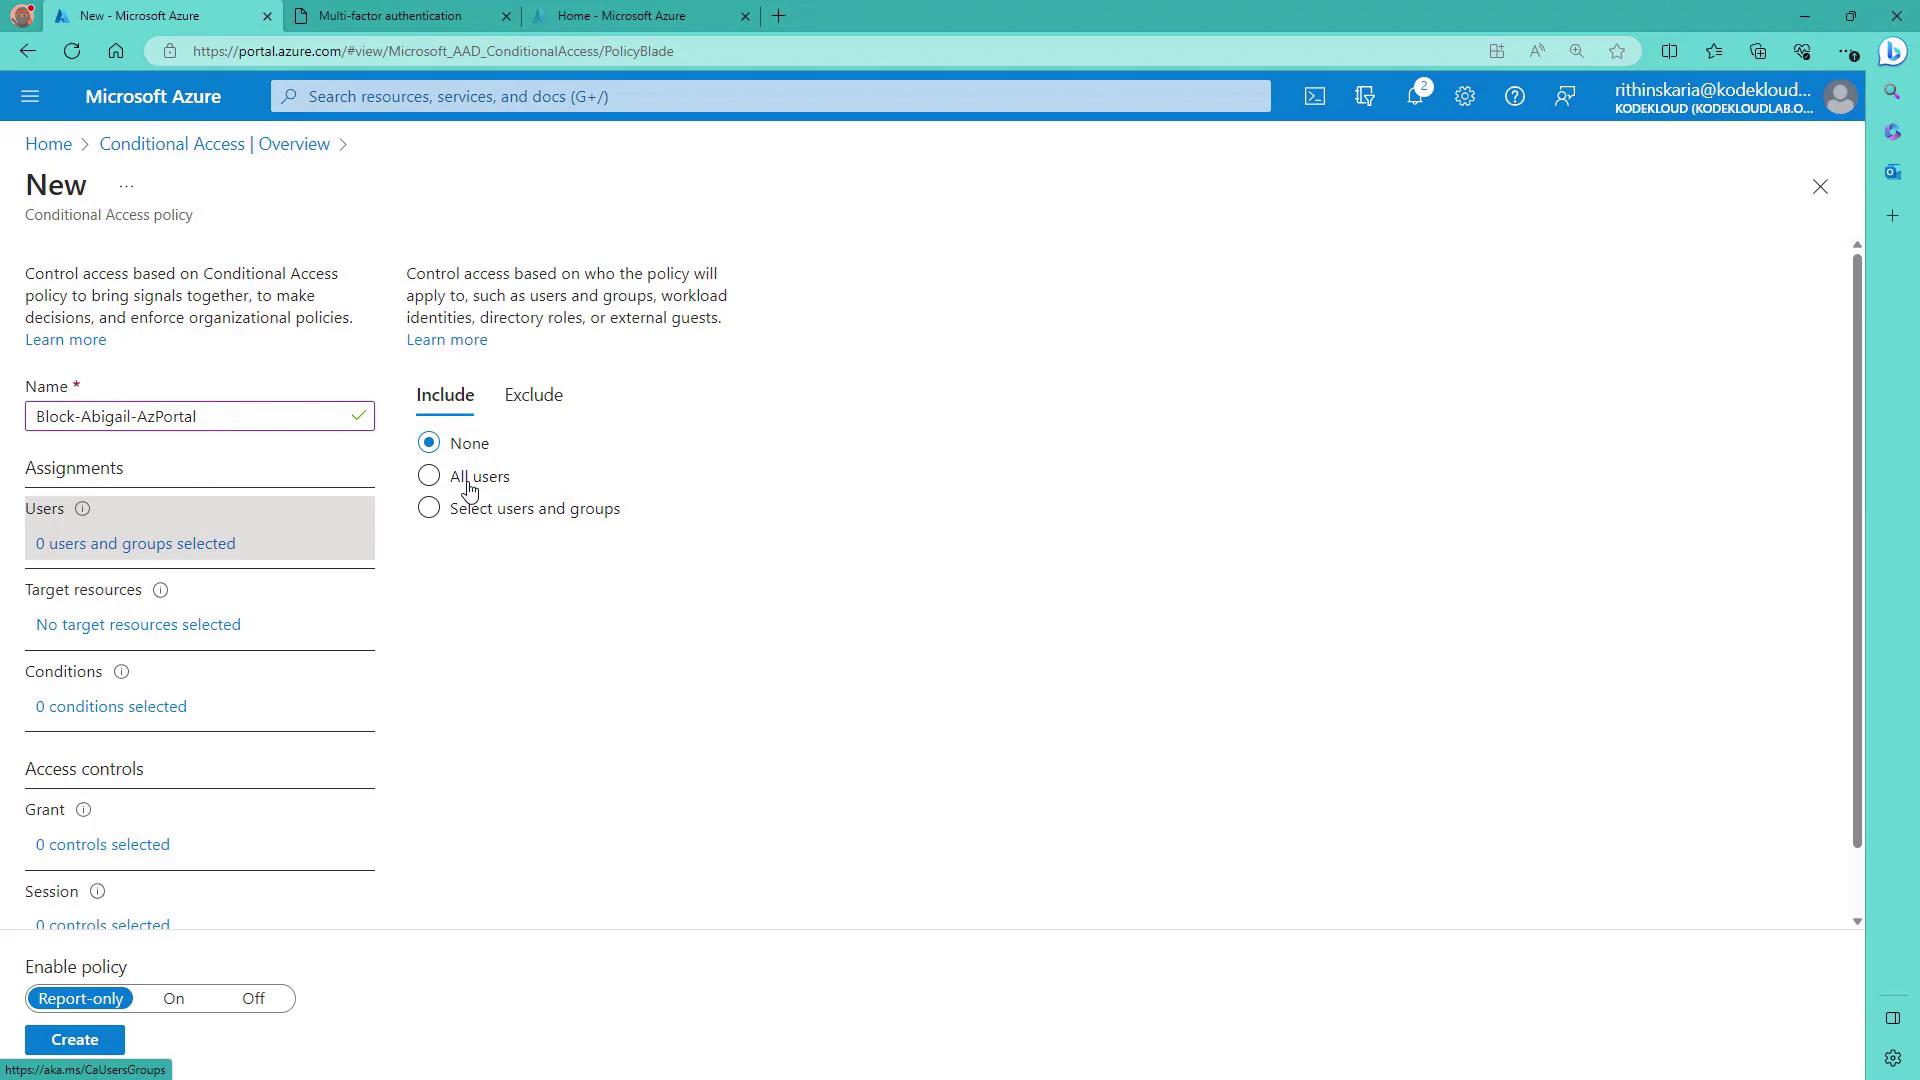Image resolution: width=1920 pixels, height=1080 pixels.
Task: Choose Select users and groups option
Action: click(x=429, y=508)
